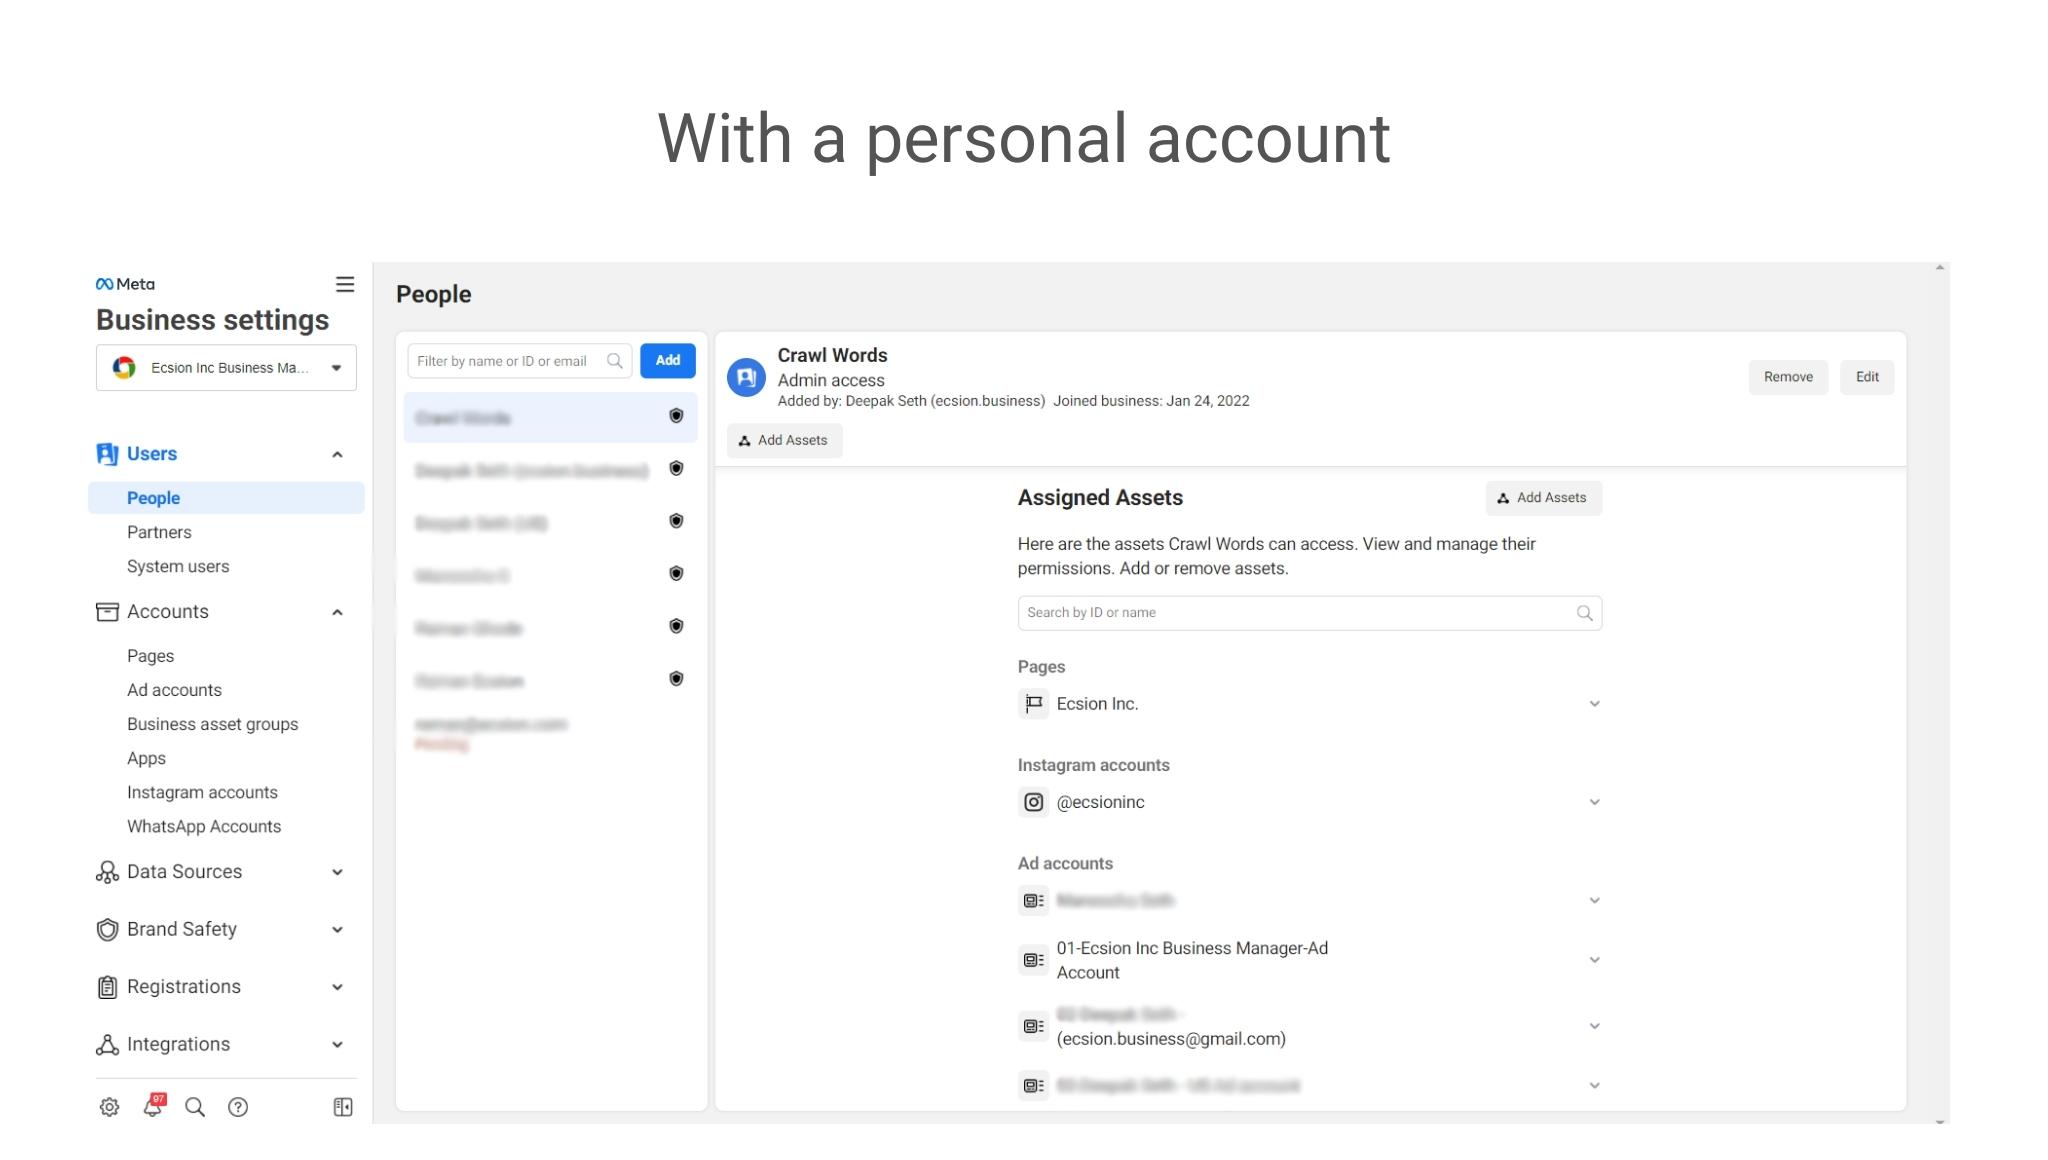Image resolution: width=2048 pixels, height=1160 pixels.
Task: Focus the Search by ID or name field
Action: point(1309,613)
